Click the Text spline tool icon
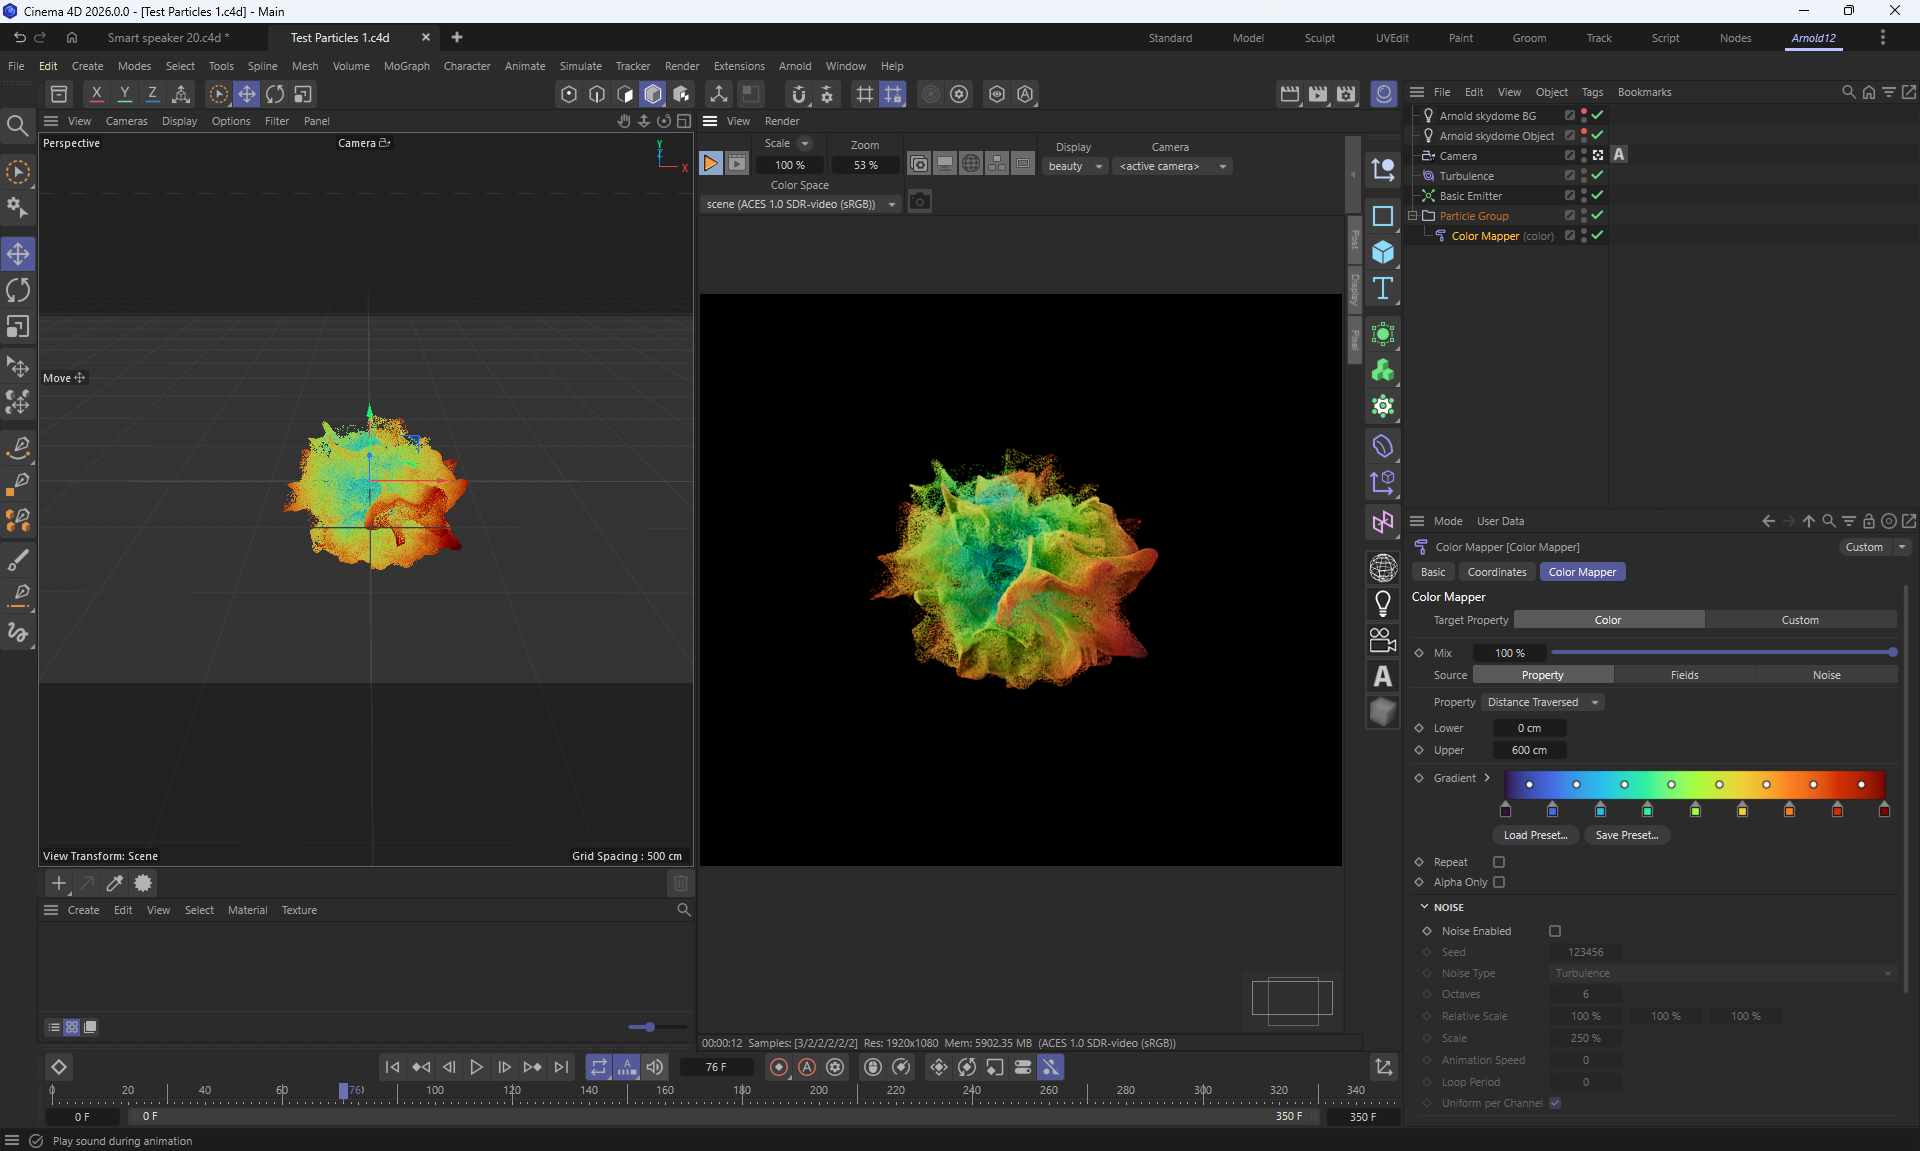This screenshot has width=1920, height=1151. (x=1383, y=289)
